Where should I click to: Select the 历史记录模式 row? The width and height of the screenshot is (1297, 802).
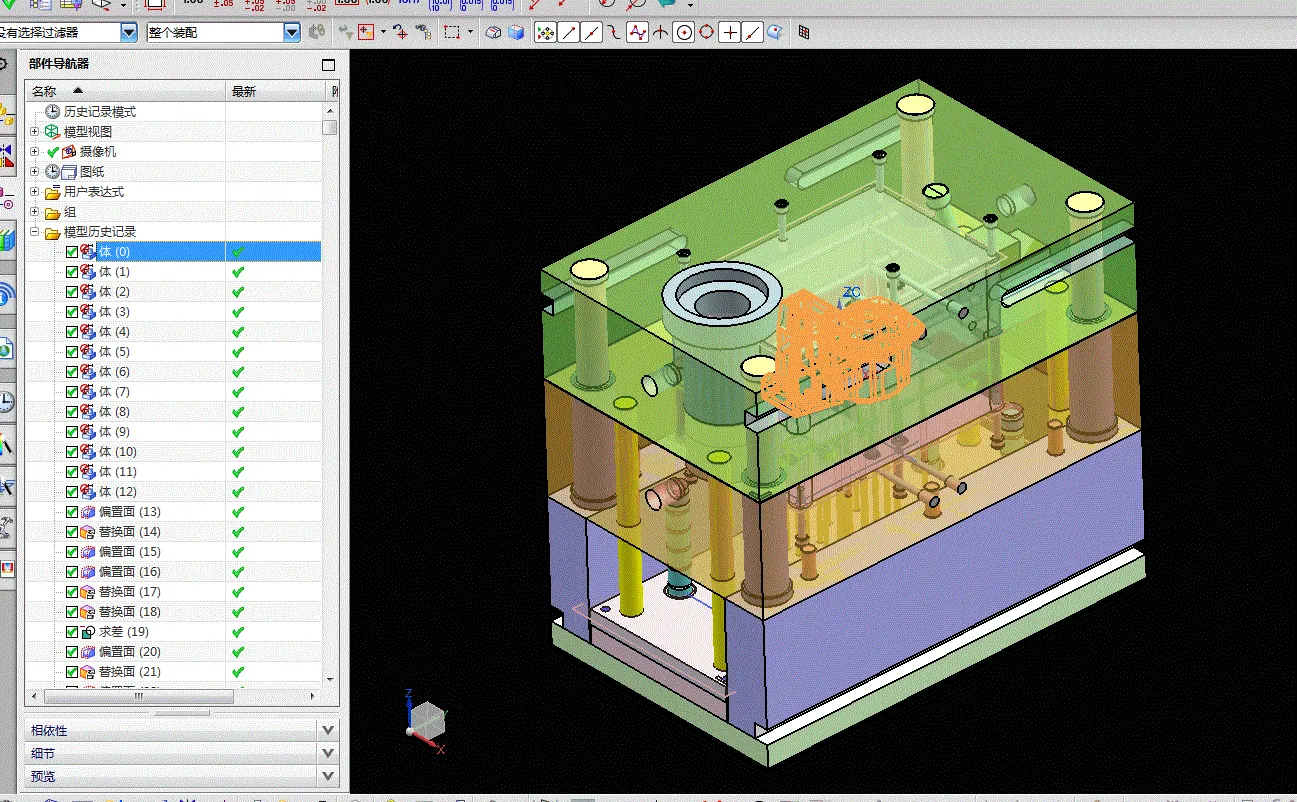click(174, 112)
